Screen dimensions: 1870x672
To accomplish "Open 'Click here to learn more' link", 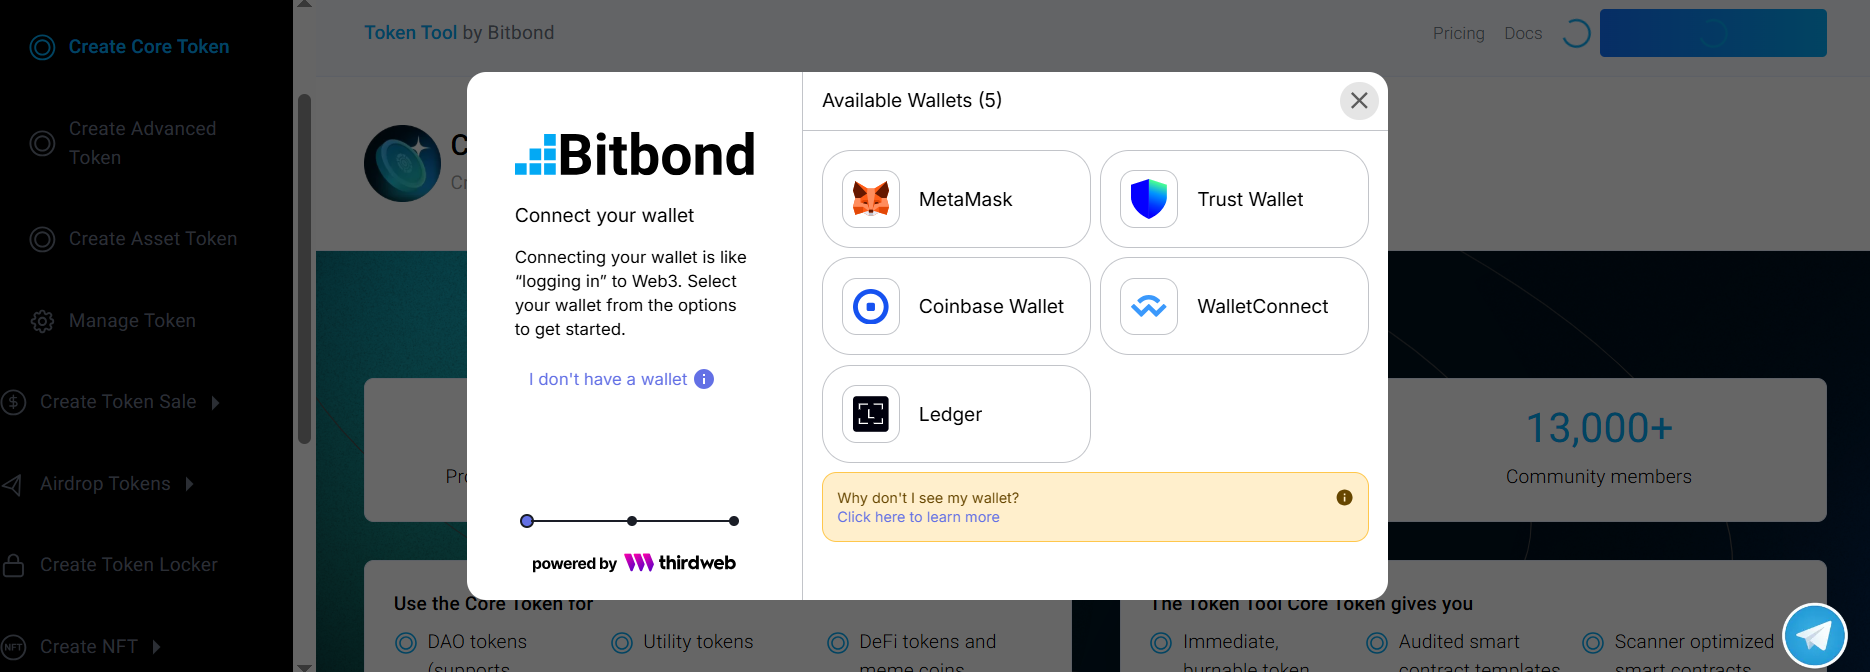I will click(918, 517).
